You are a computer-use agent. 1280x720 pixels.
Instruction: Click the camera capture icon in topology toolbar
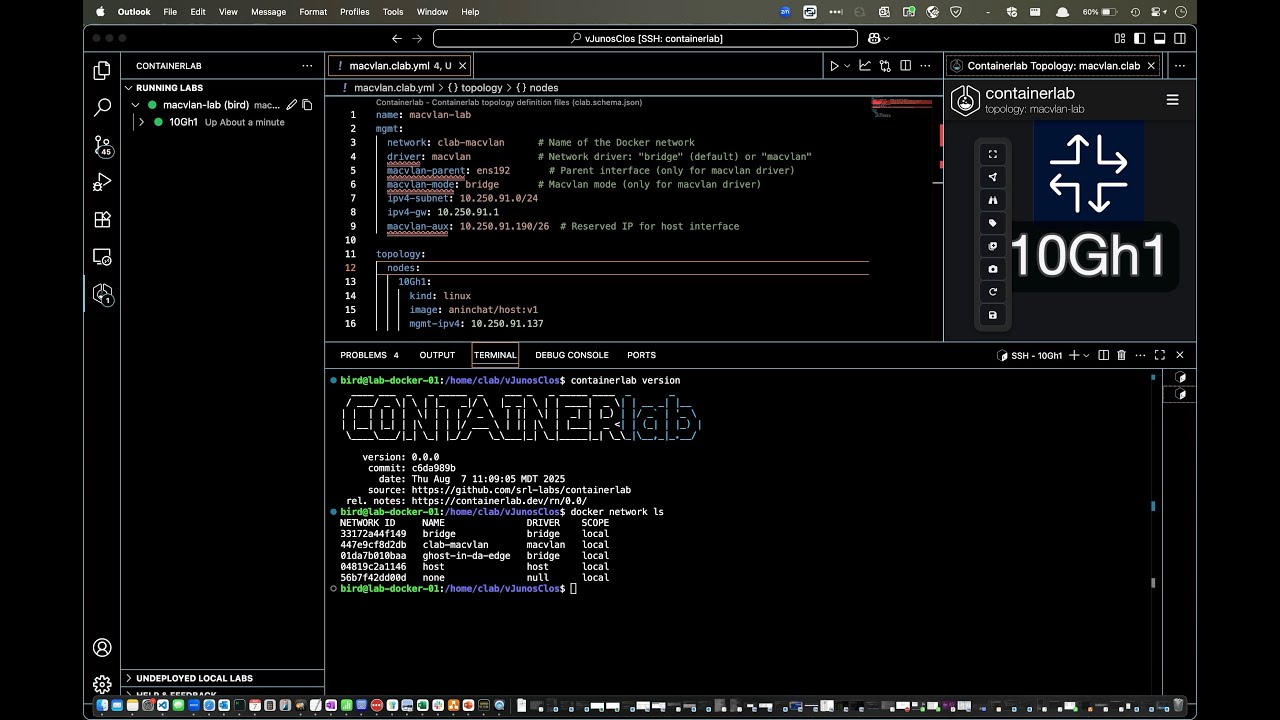(x=993, y=269)
